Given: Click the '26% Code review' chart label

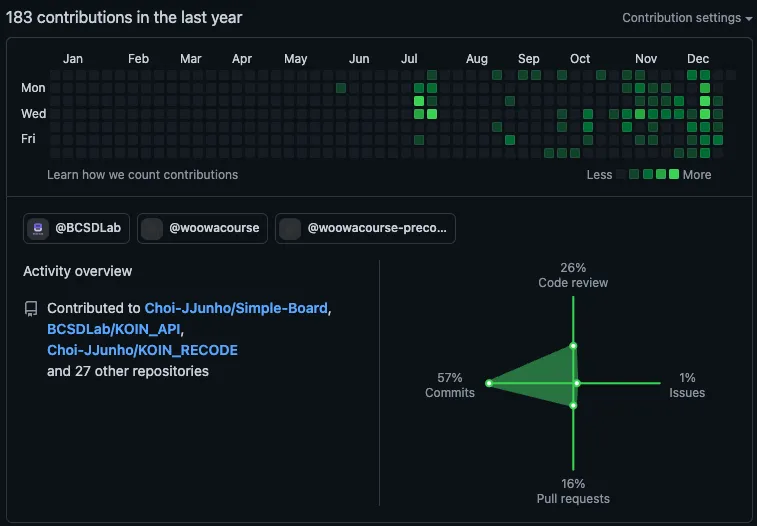Looking at the screenshot, I should coord(573,275).
